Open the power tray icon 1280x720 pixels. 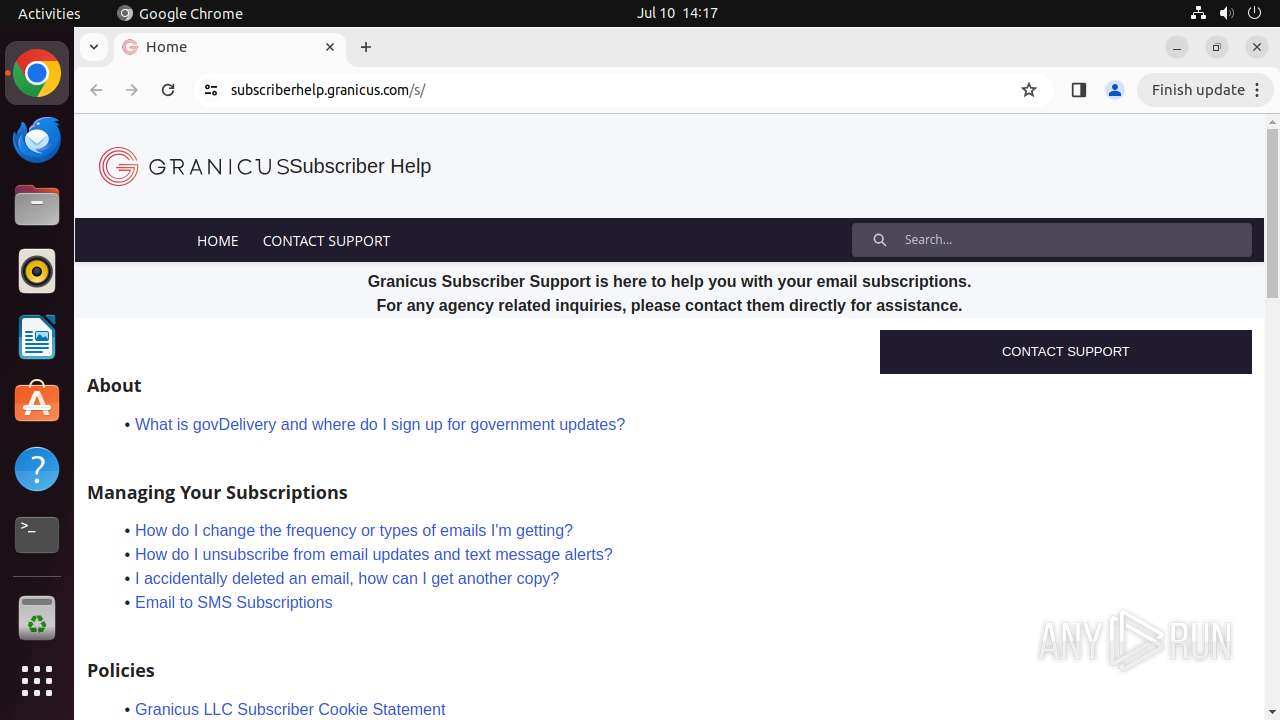tap(1254, 13)
